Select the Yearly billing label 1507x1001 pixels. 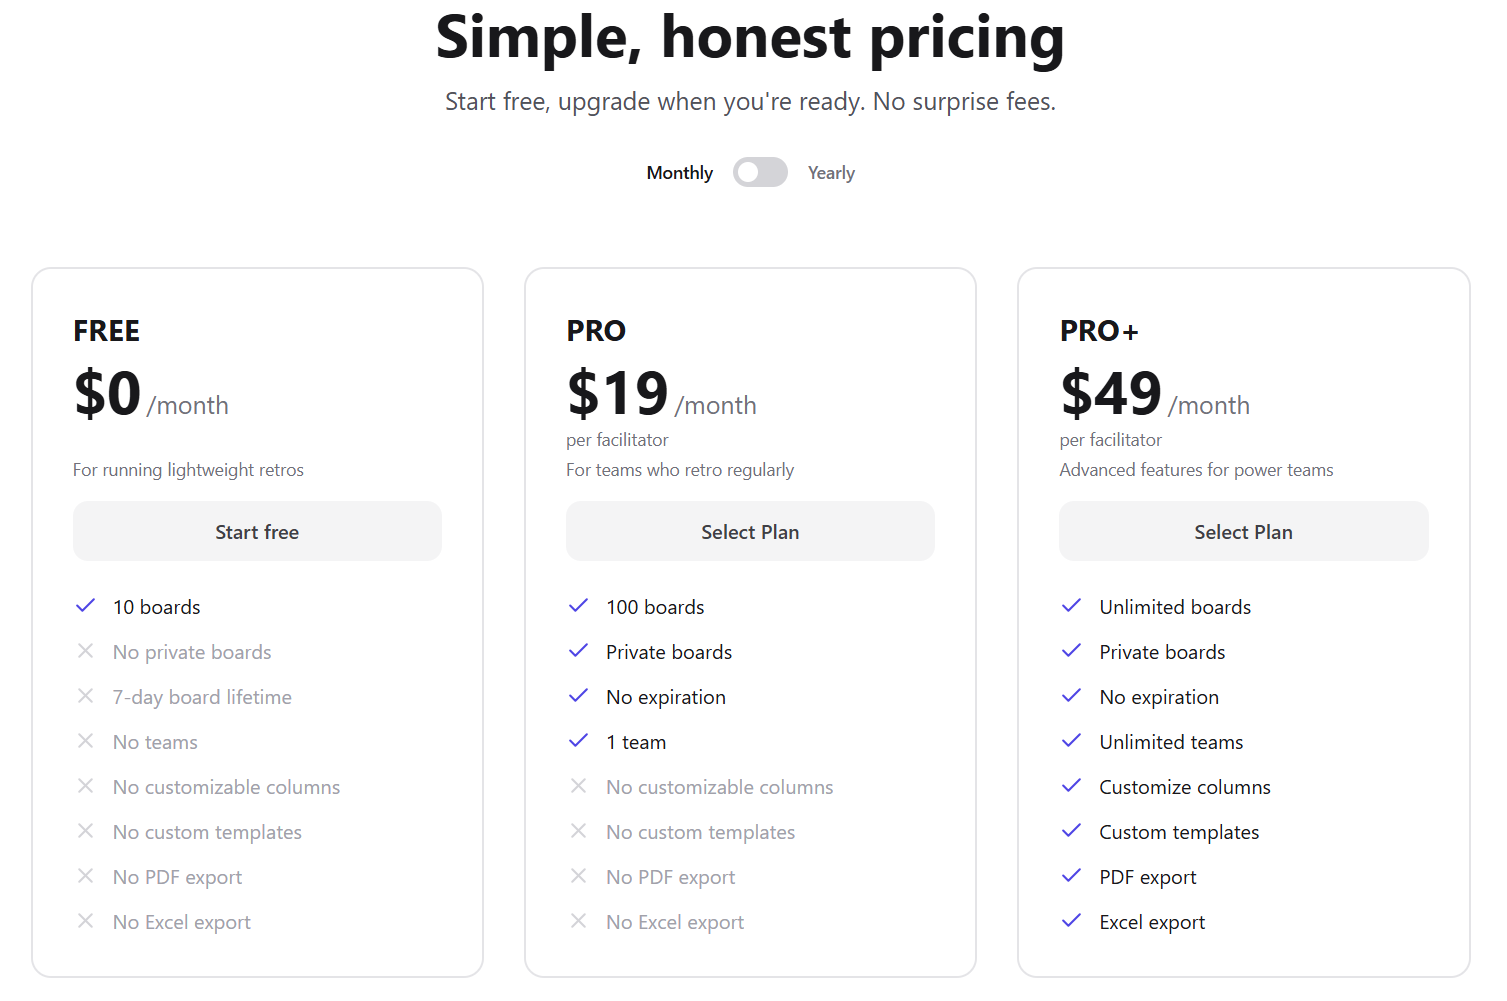pyautogui.click(x=831, y=173)
